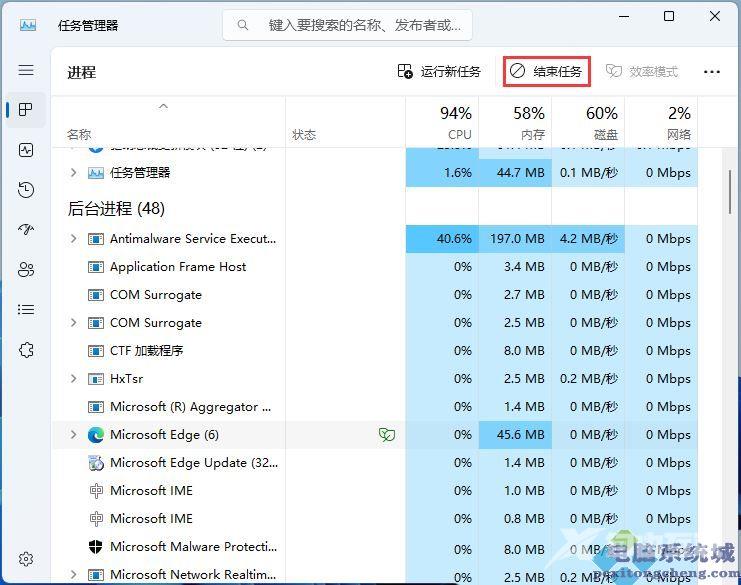Click the vertical scrollbar thumb
741x585 pixels.
[730, 191]
